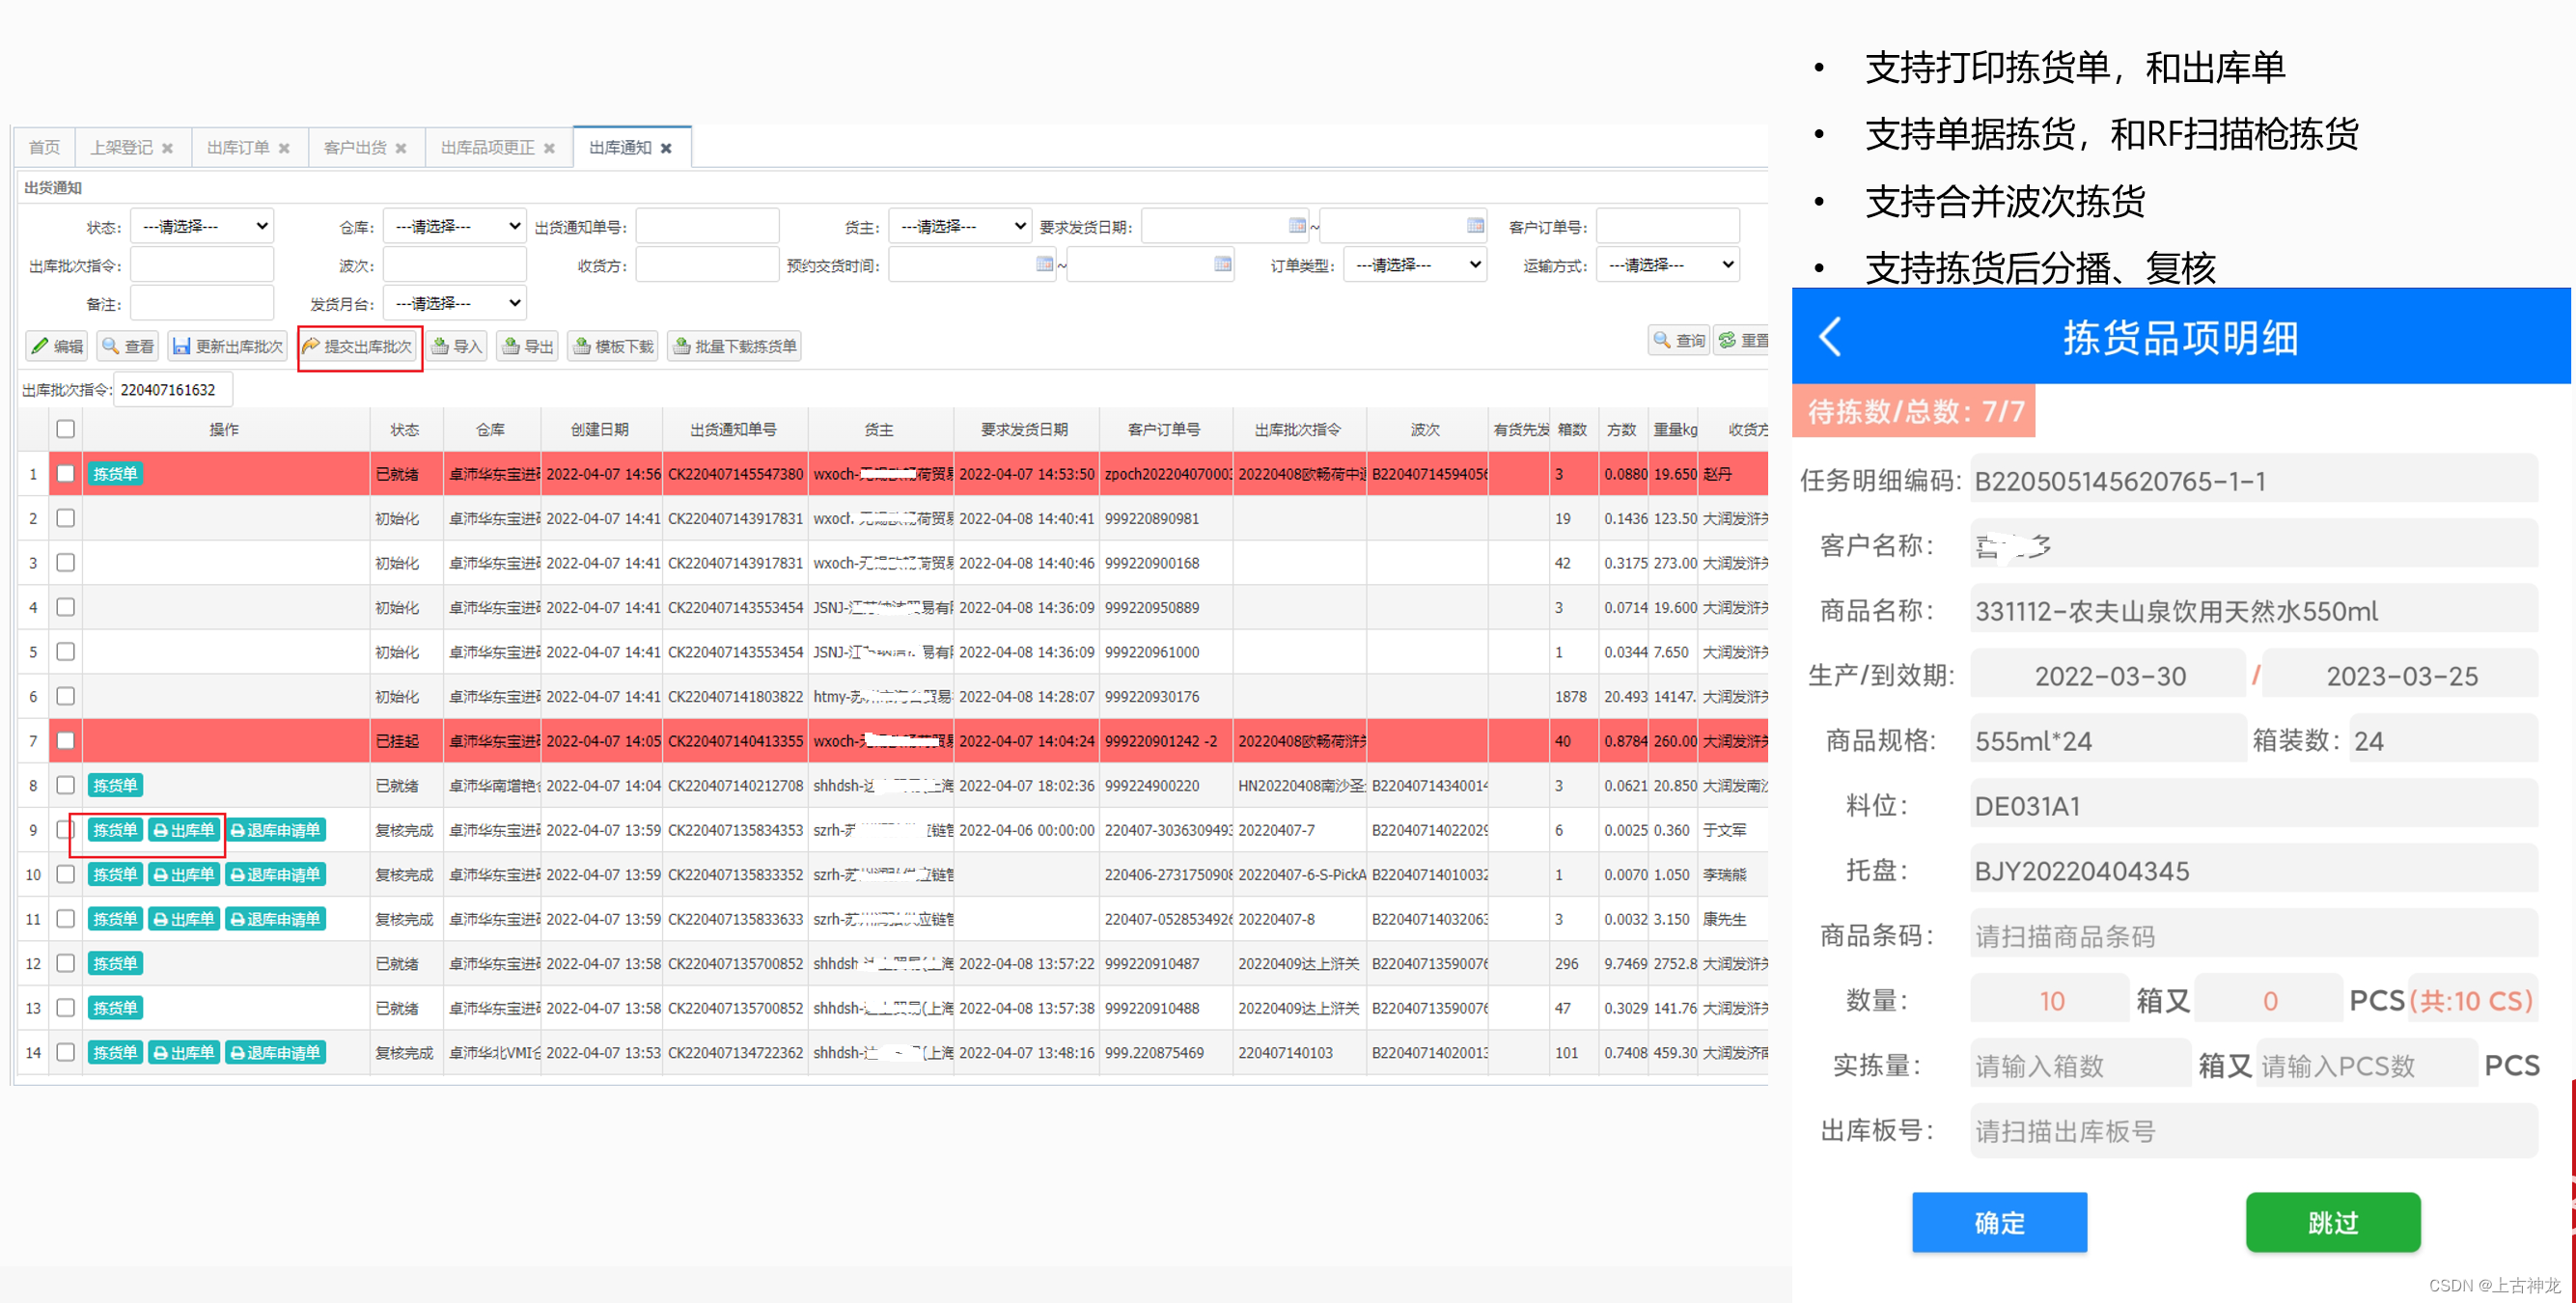Image resolution: width=2576 pixels, height=1303 pixels.
Task: Open the 发货月台 dropdown
Action: coord(455,302)
